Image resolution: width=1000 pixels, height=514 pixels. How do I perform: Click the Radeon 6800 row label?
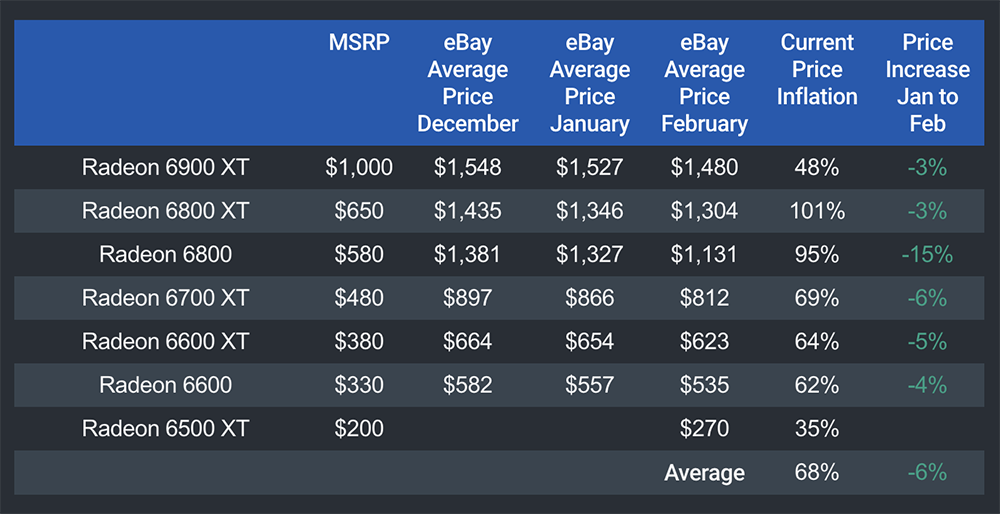tap(166, 254)
